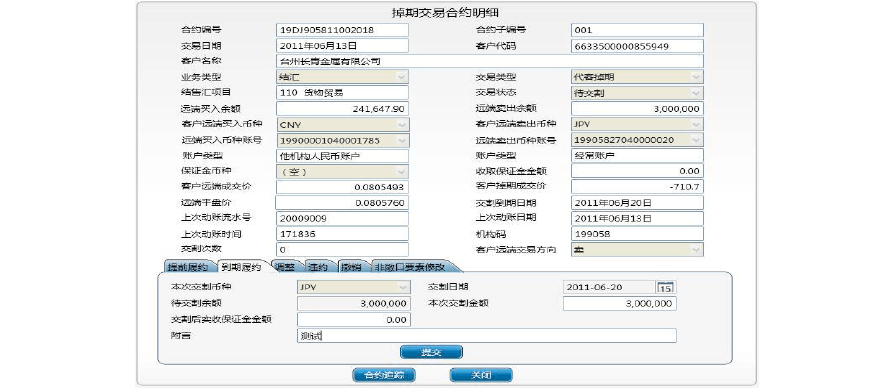This screenshot has width=893, height=388.
Task: Focus the 上次动账时间 field 171836
Action: pyautogui.click(x=342, y=234)
